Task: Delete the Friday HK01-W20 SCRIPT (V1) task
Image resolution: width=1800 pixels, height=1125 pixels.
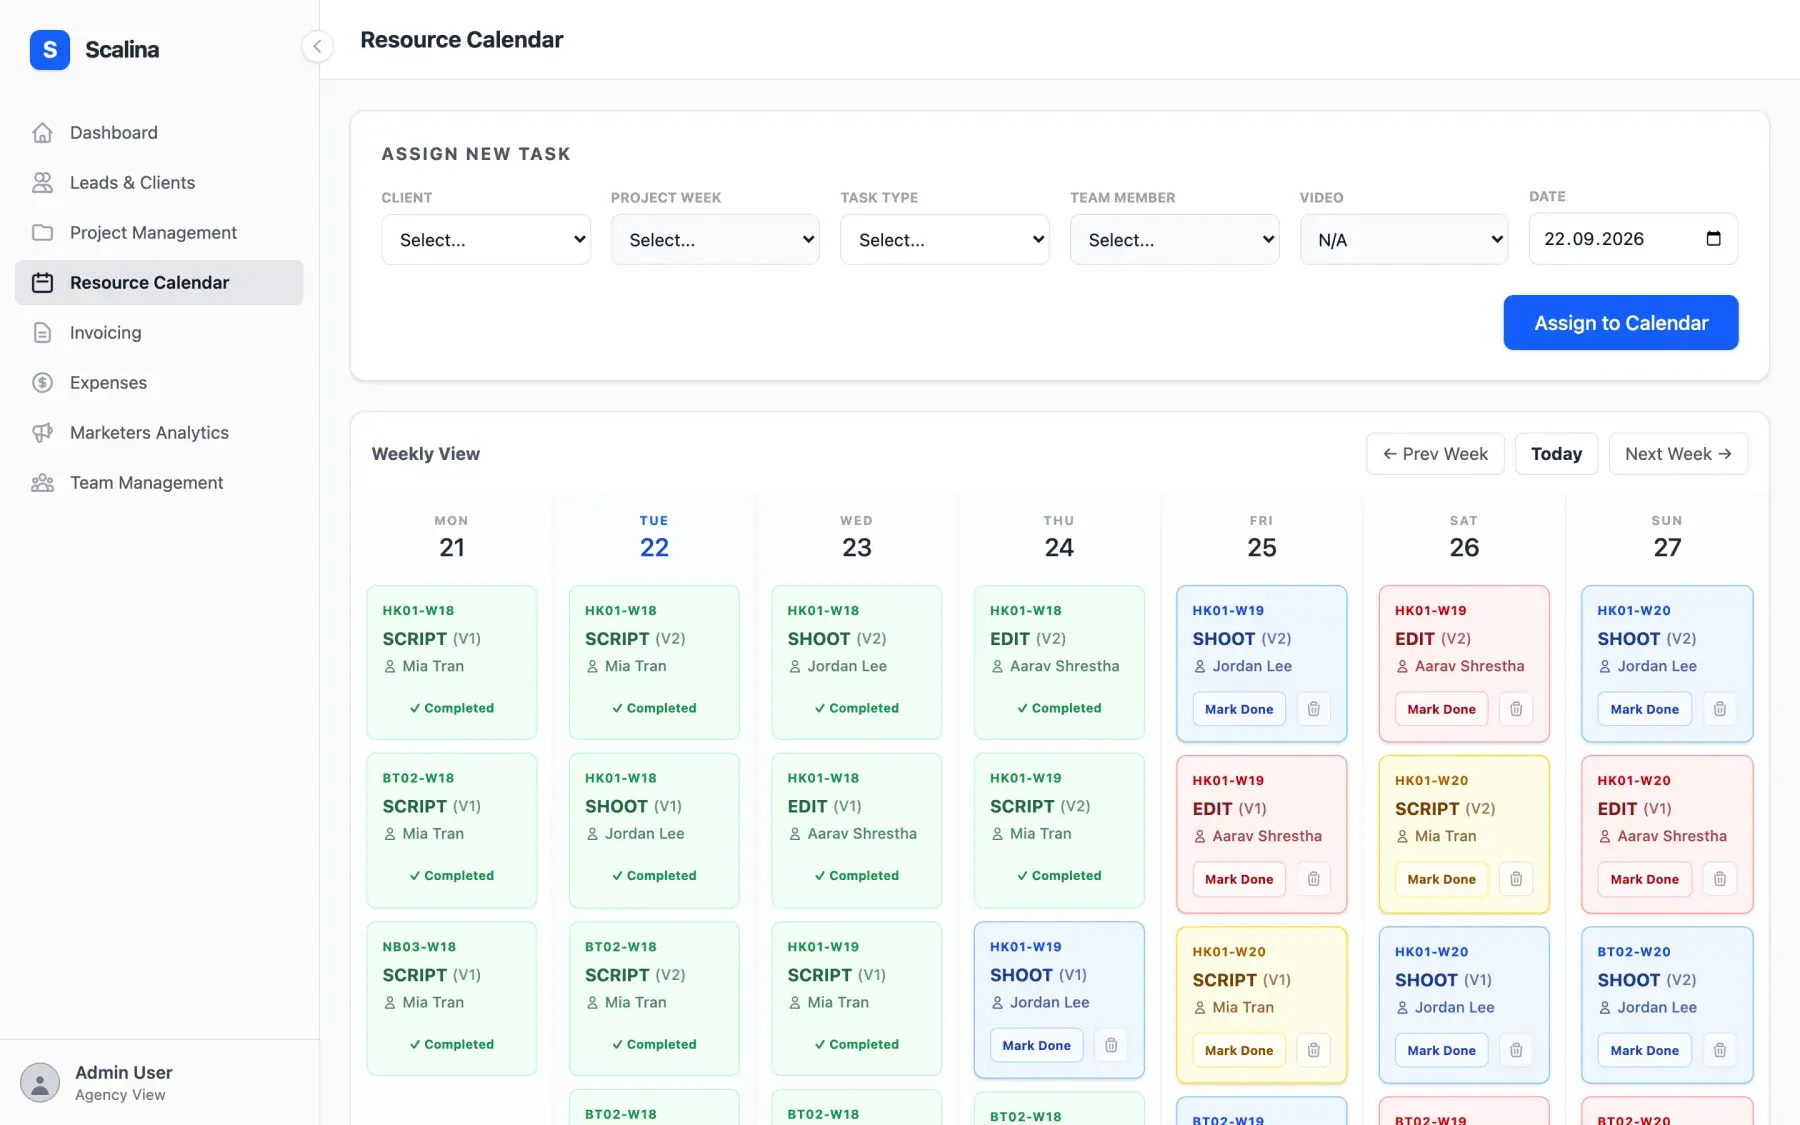Action: pos(1314,1050)
